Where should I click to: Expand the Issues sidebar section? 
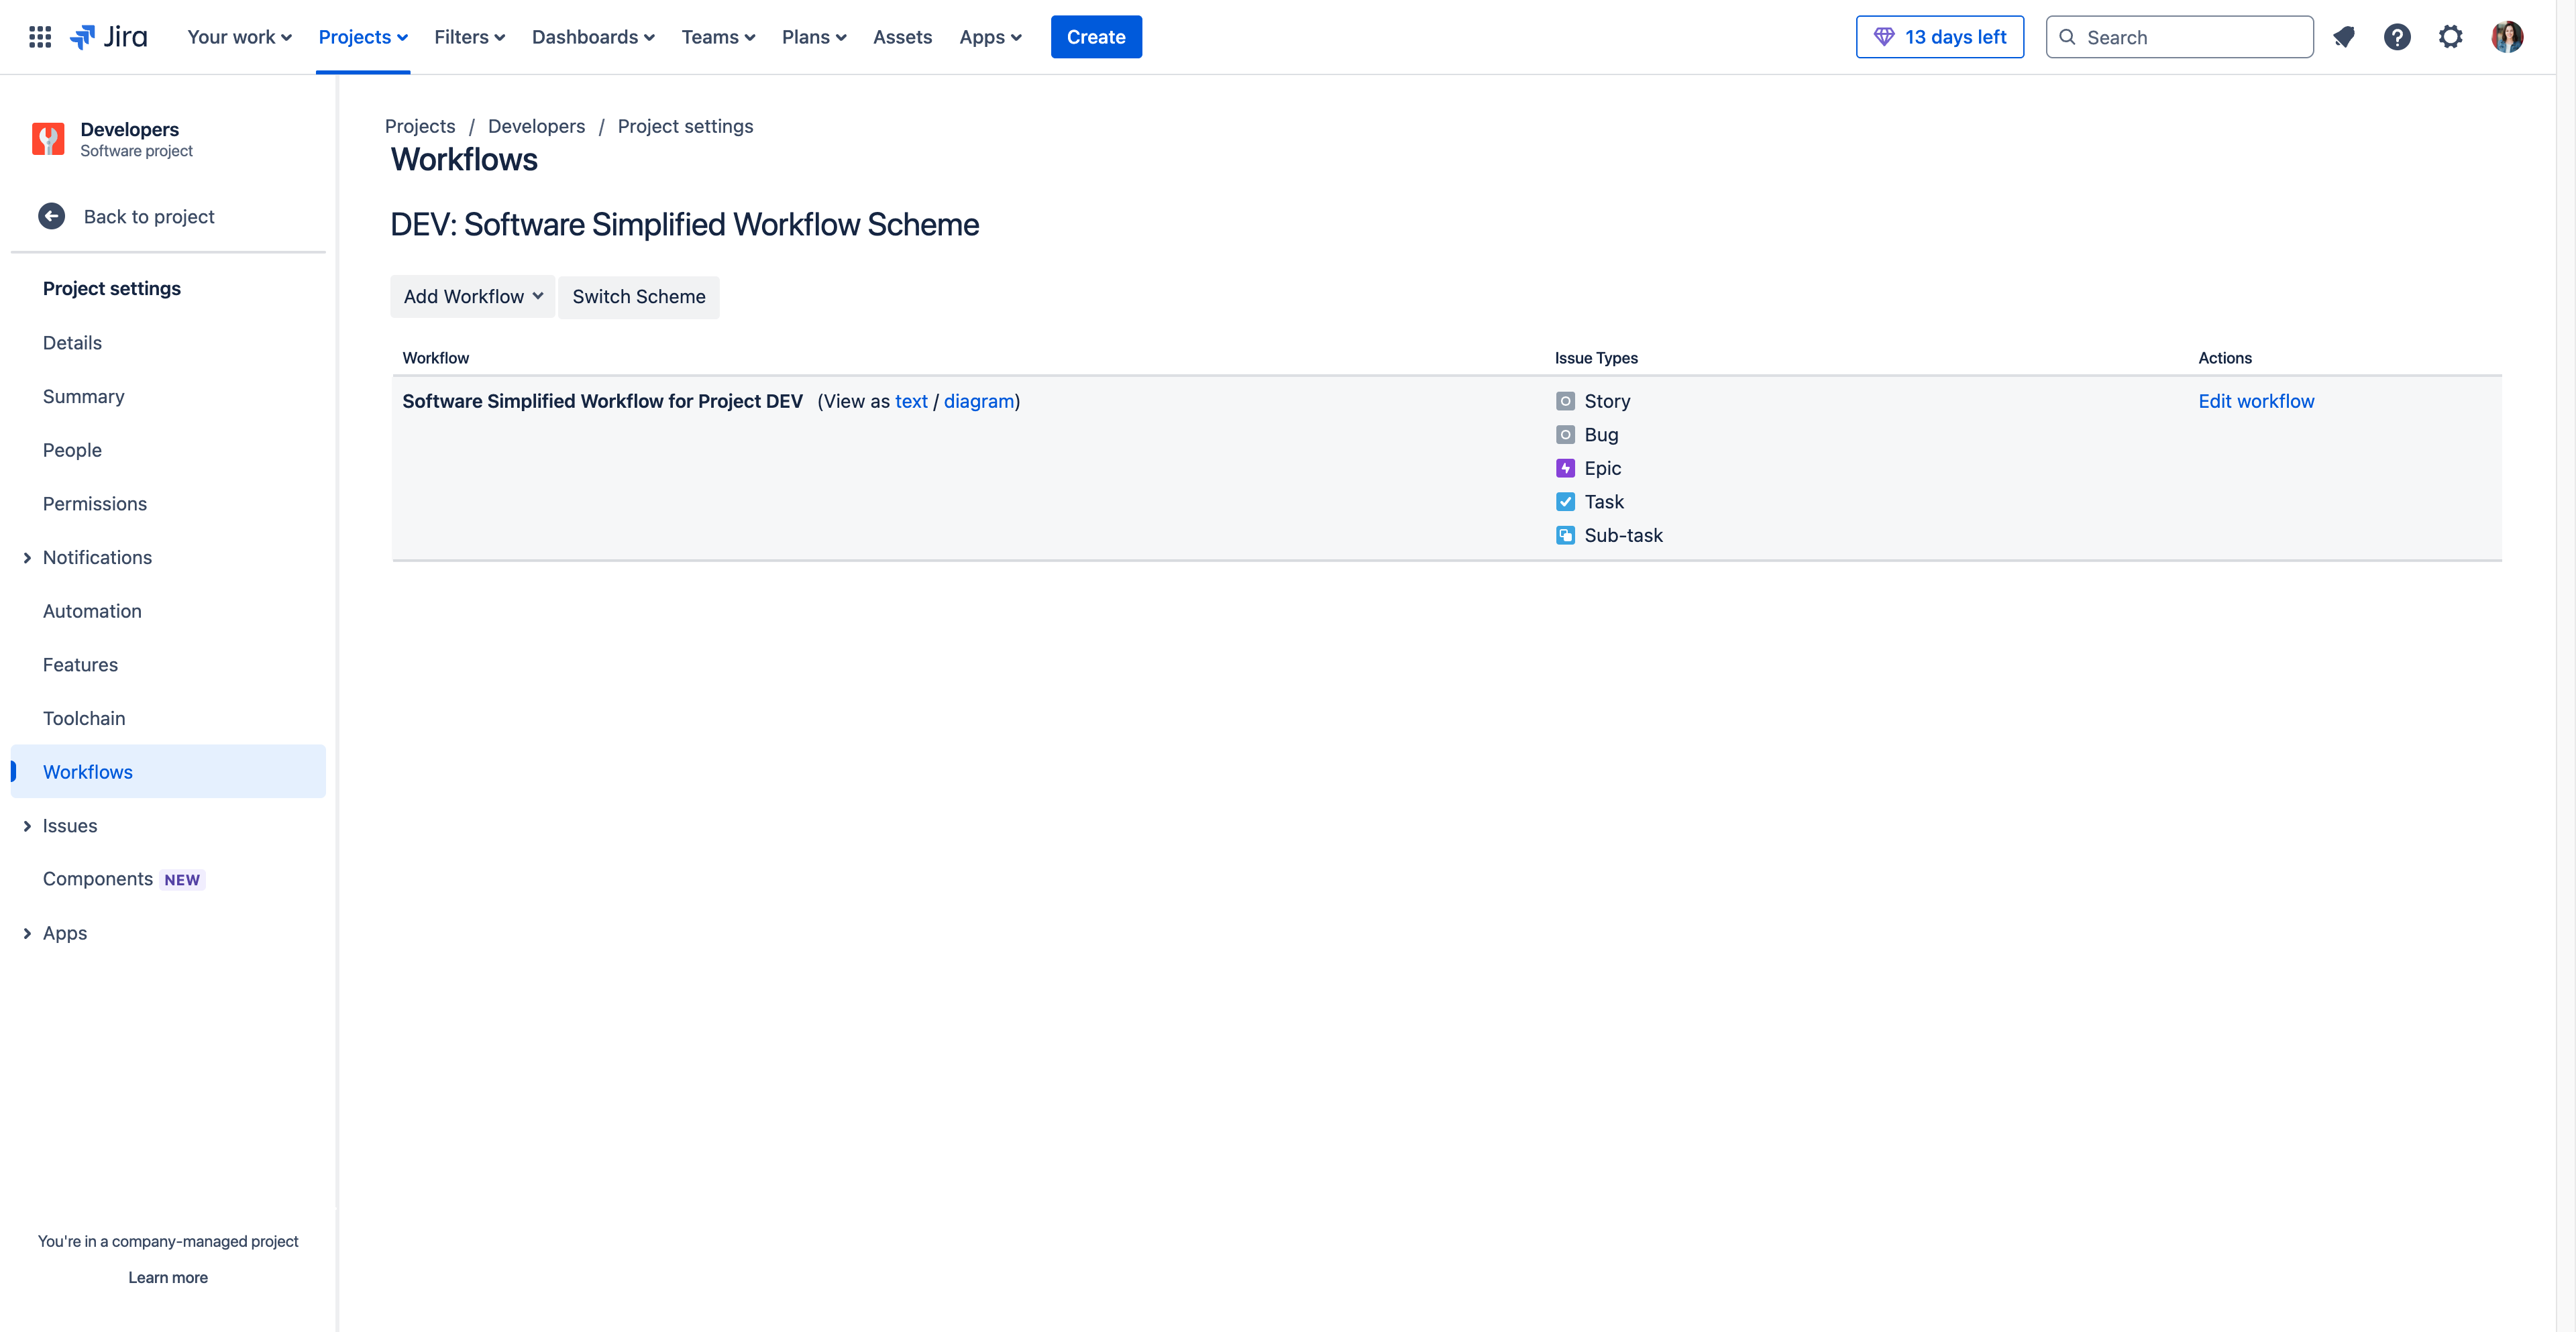point(27,826)
